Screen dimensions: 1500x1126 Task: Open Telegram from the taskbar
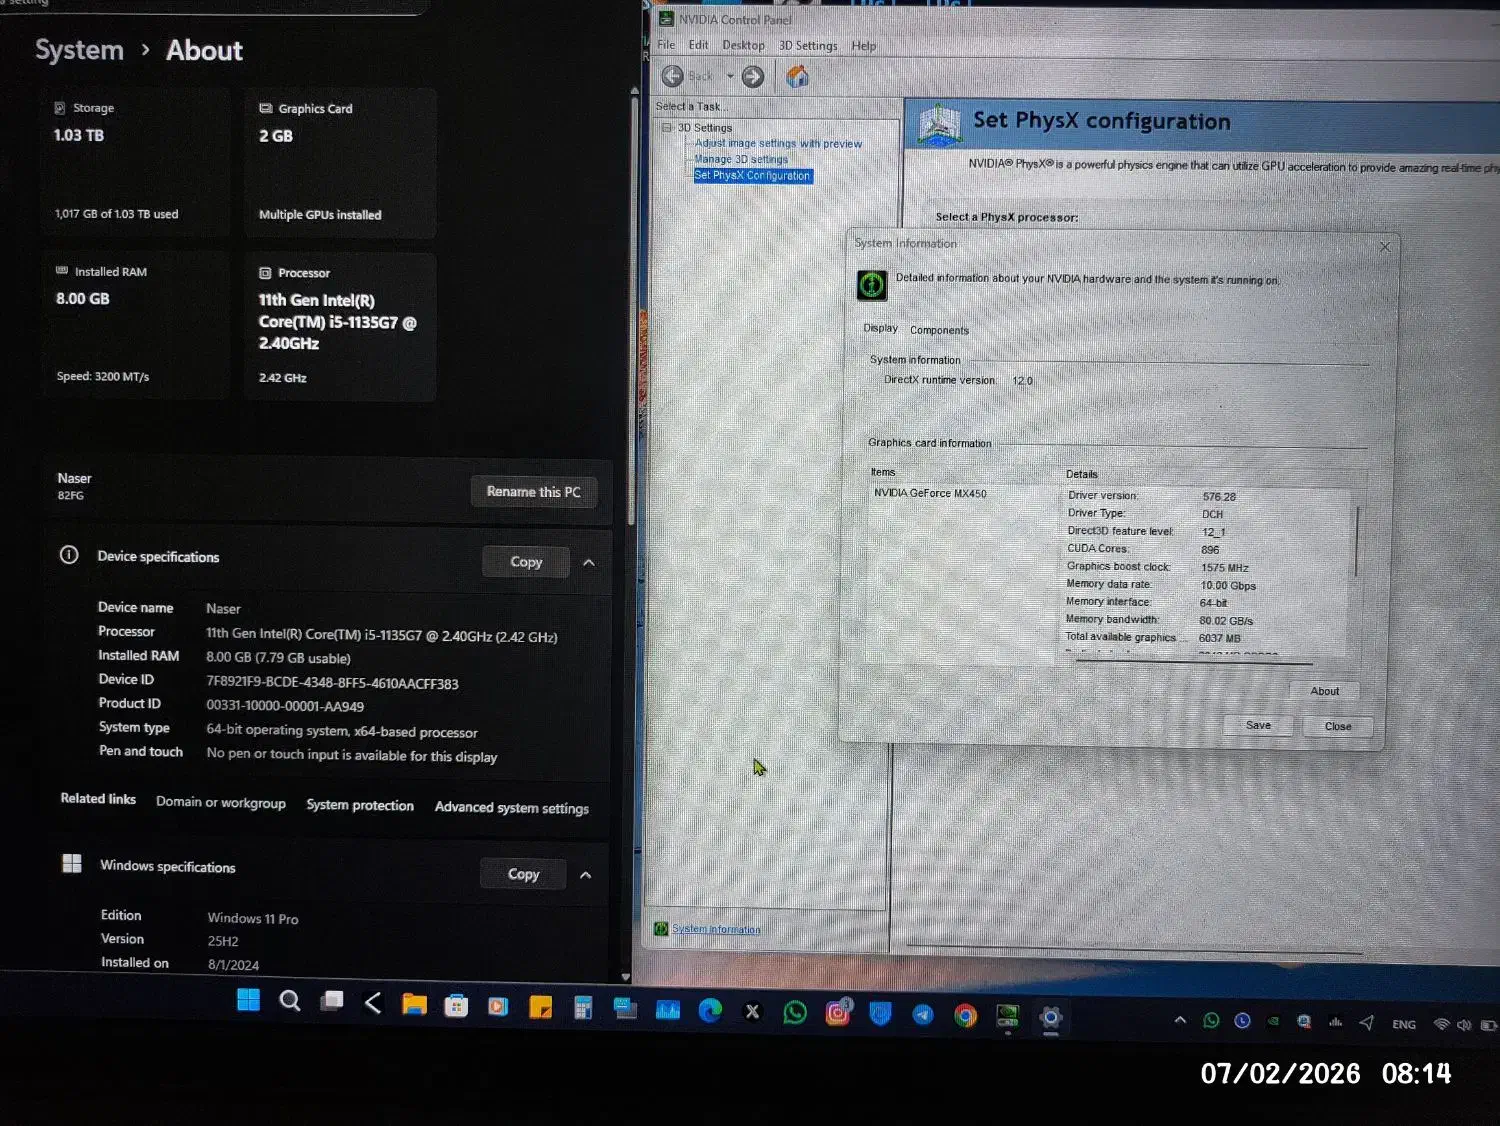click(x=922, y=1015)
